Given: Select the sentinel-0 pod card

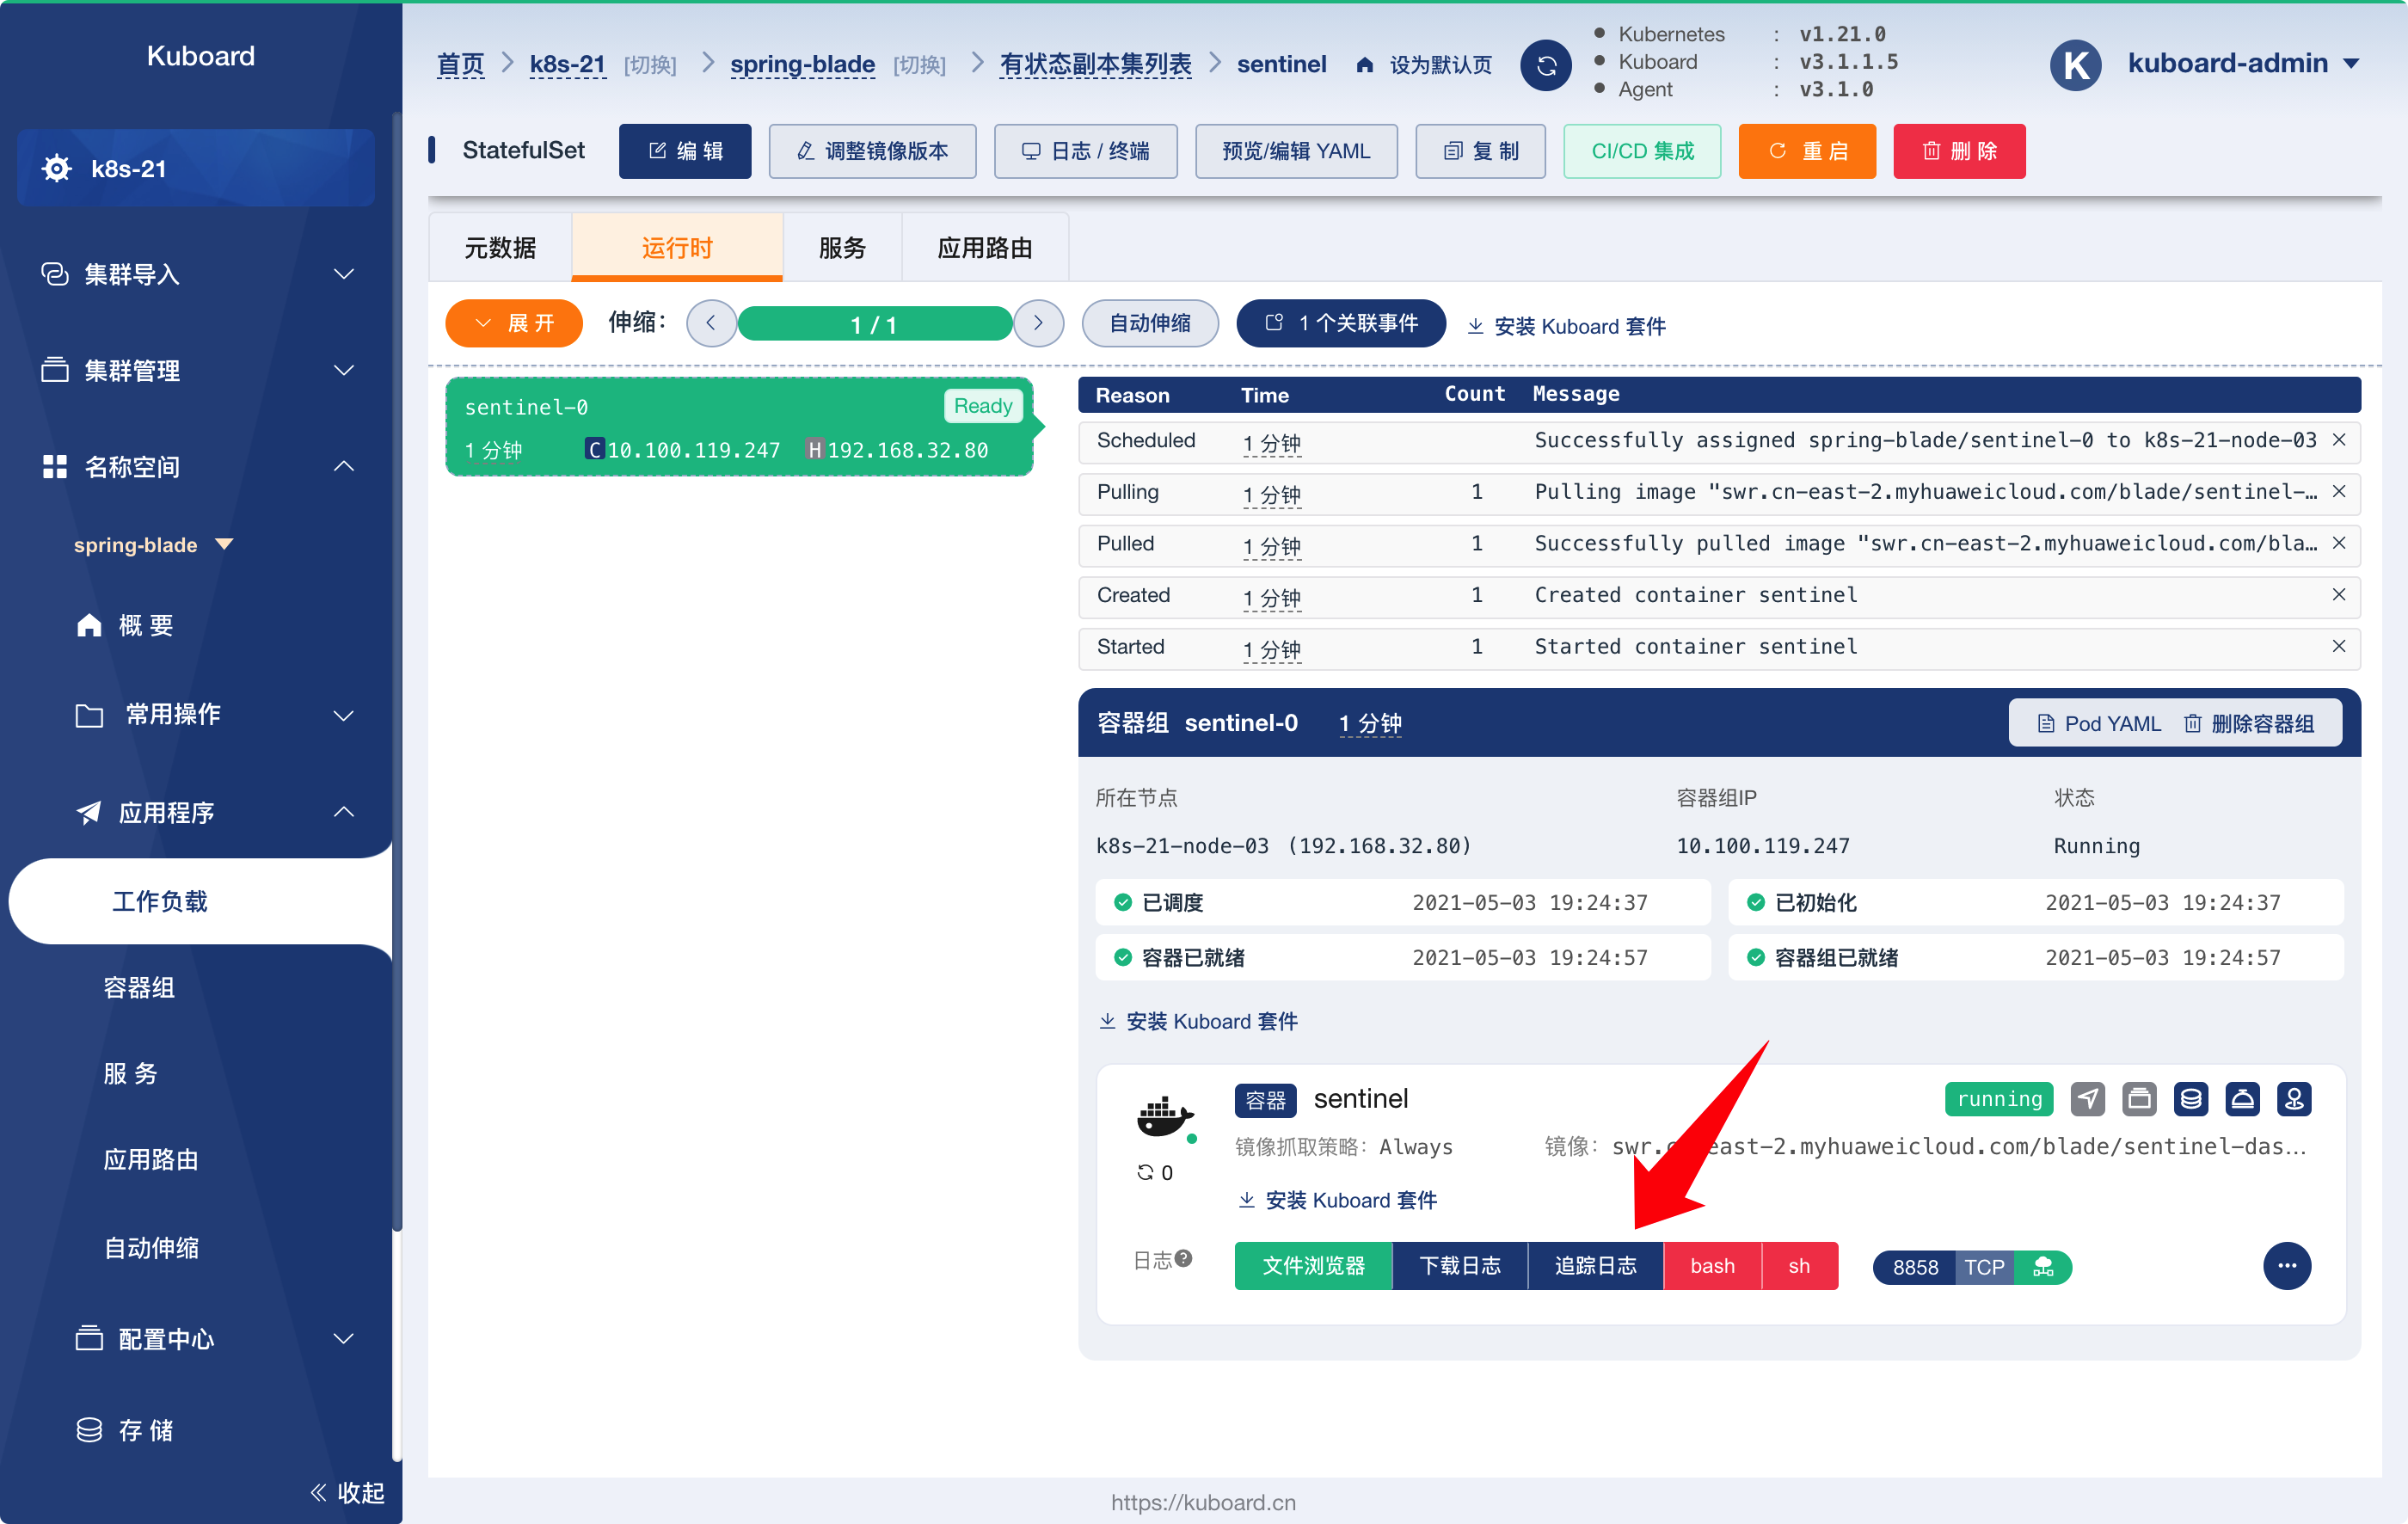Looking at the screenshot, I should pyautogui.click(x=739, y=427).
